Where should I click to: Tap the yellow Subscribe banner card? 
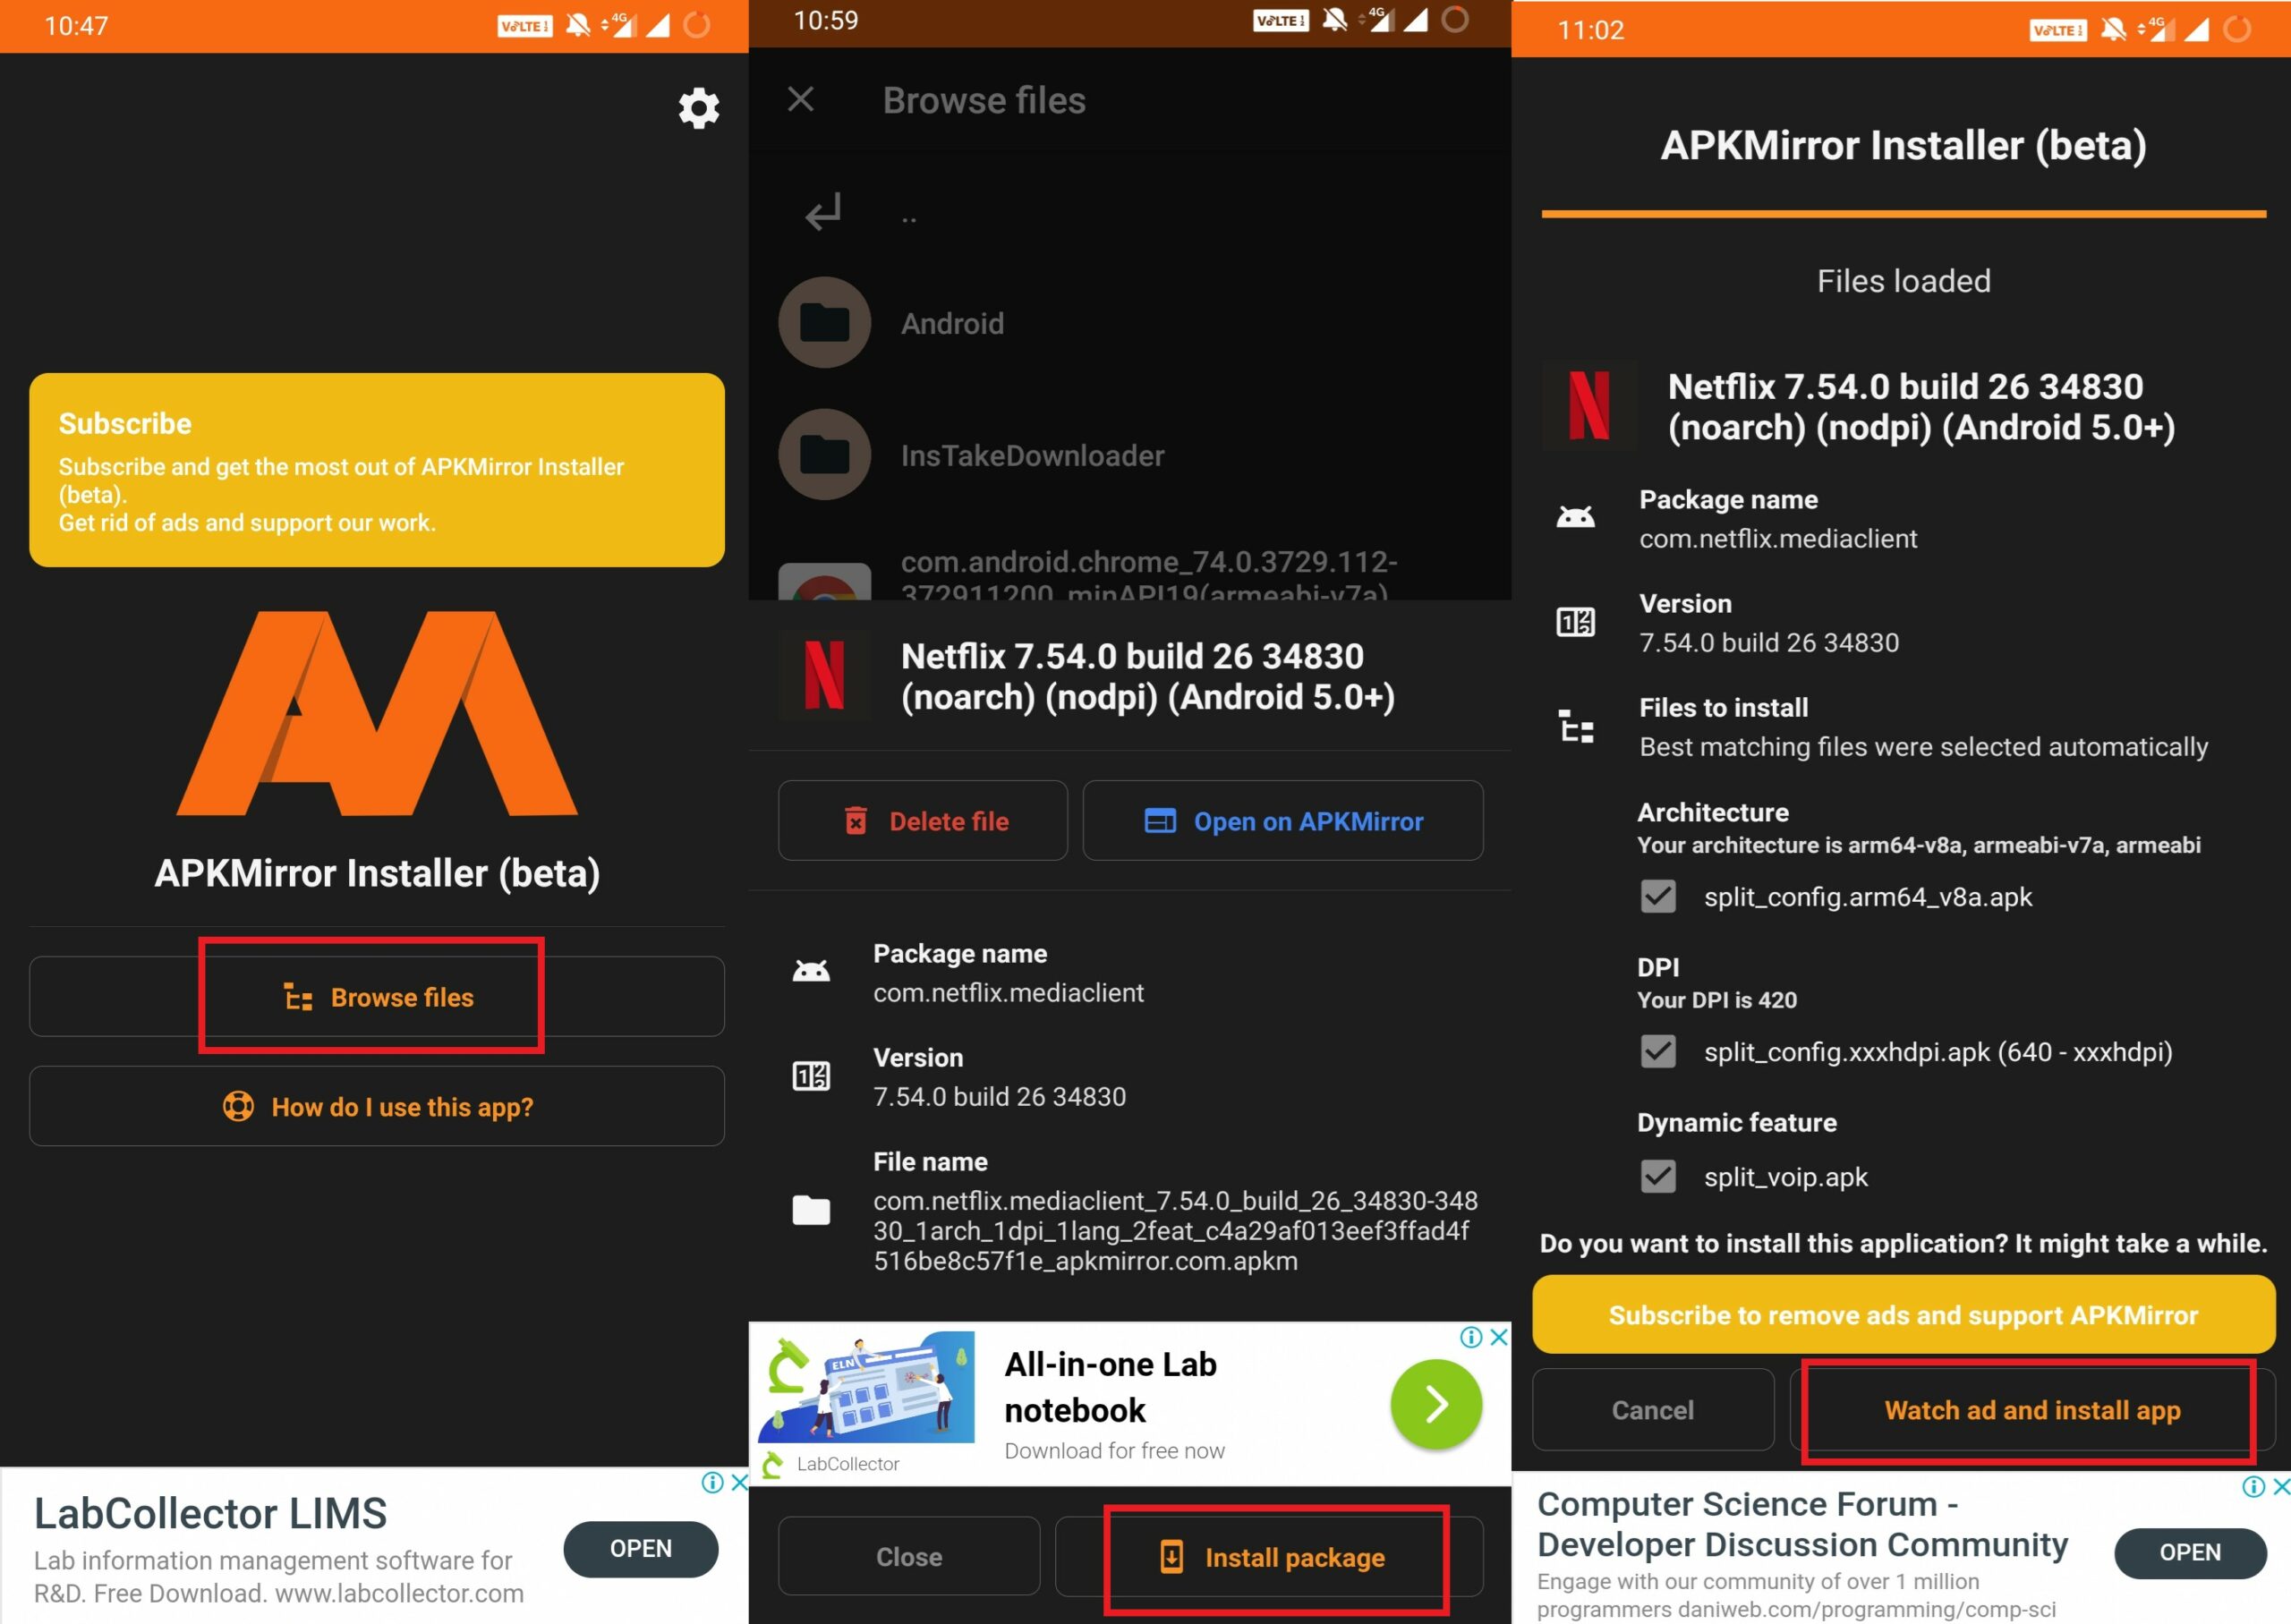(x=377, y=470)
